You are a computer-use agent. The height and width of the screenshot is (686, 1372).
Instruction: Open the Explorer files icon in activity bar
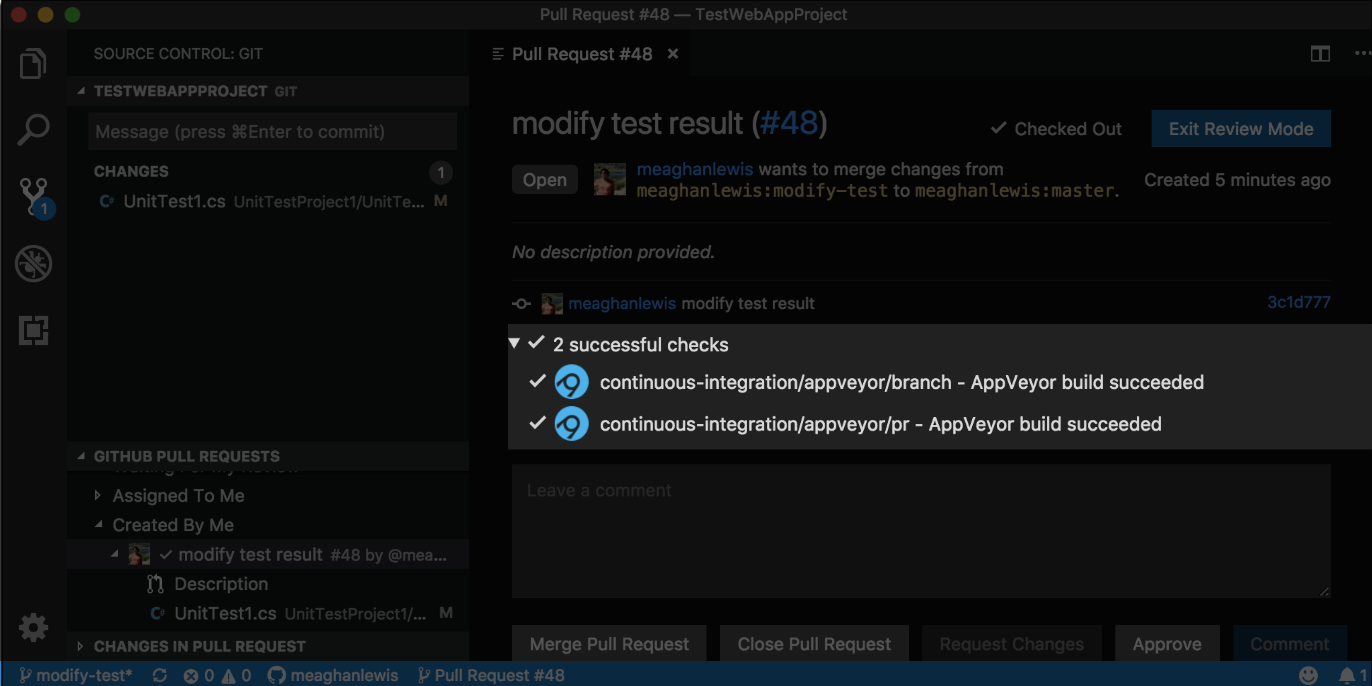coord(33,64)
